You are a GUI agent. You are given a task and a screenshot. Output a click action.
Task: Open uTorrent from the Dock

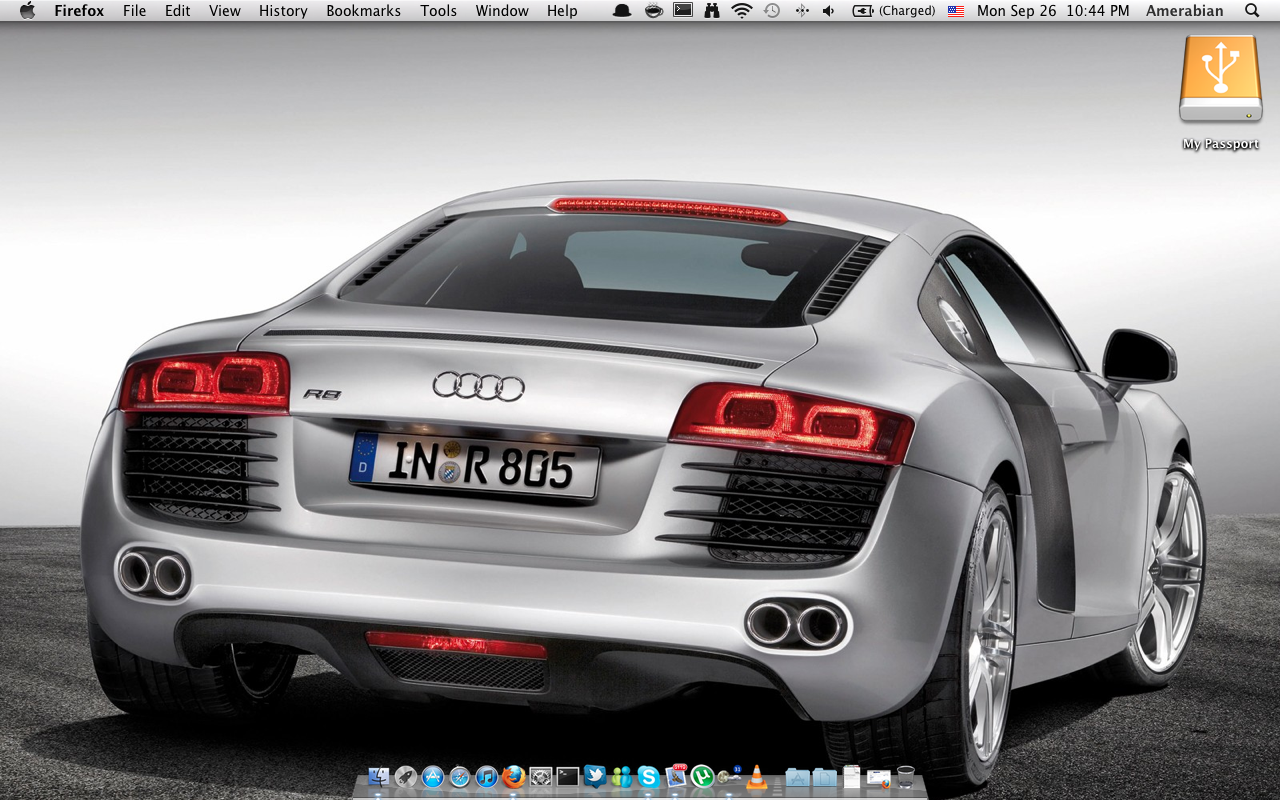703,776
